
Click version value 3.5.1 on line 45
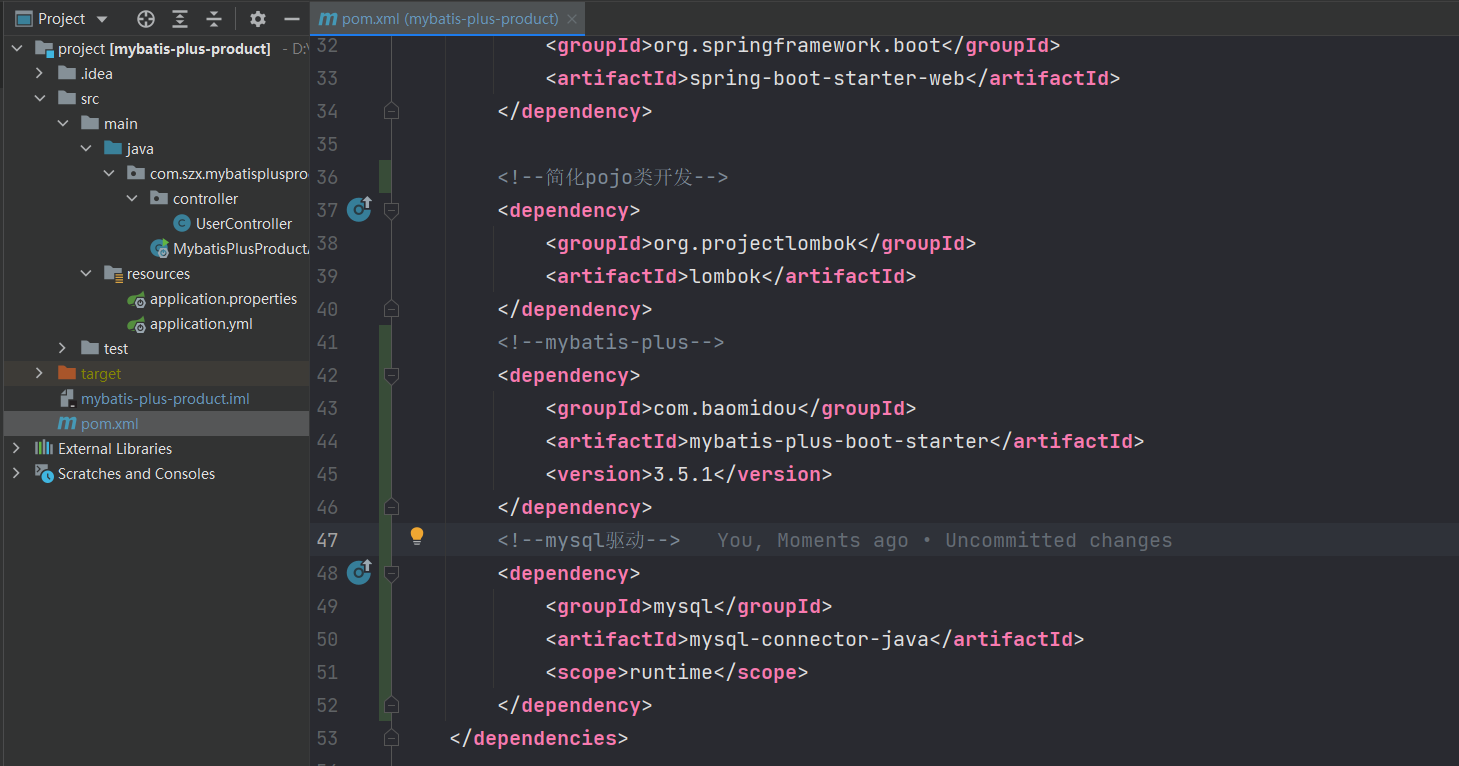point(683,474)
